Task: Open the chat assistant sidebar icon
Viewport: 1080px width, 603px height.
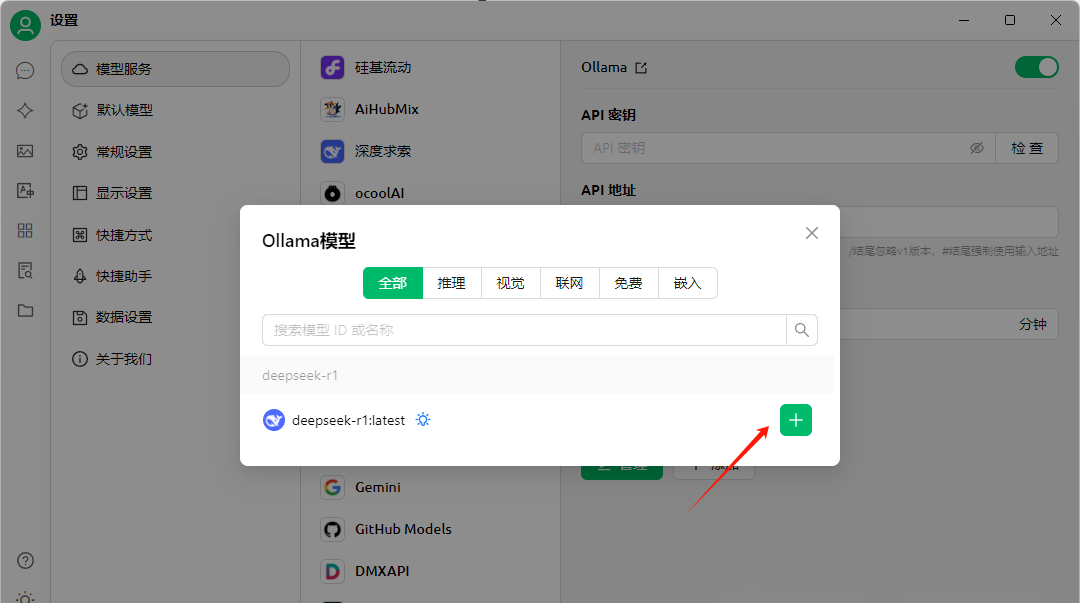Action: click(25, 71)
